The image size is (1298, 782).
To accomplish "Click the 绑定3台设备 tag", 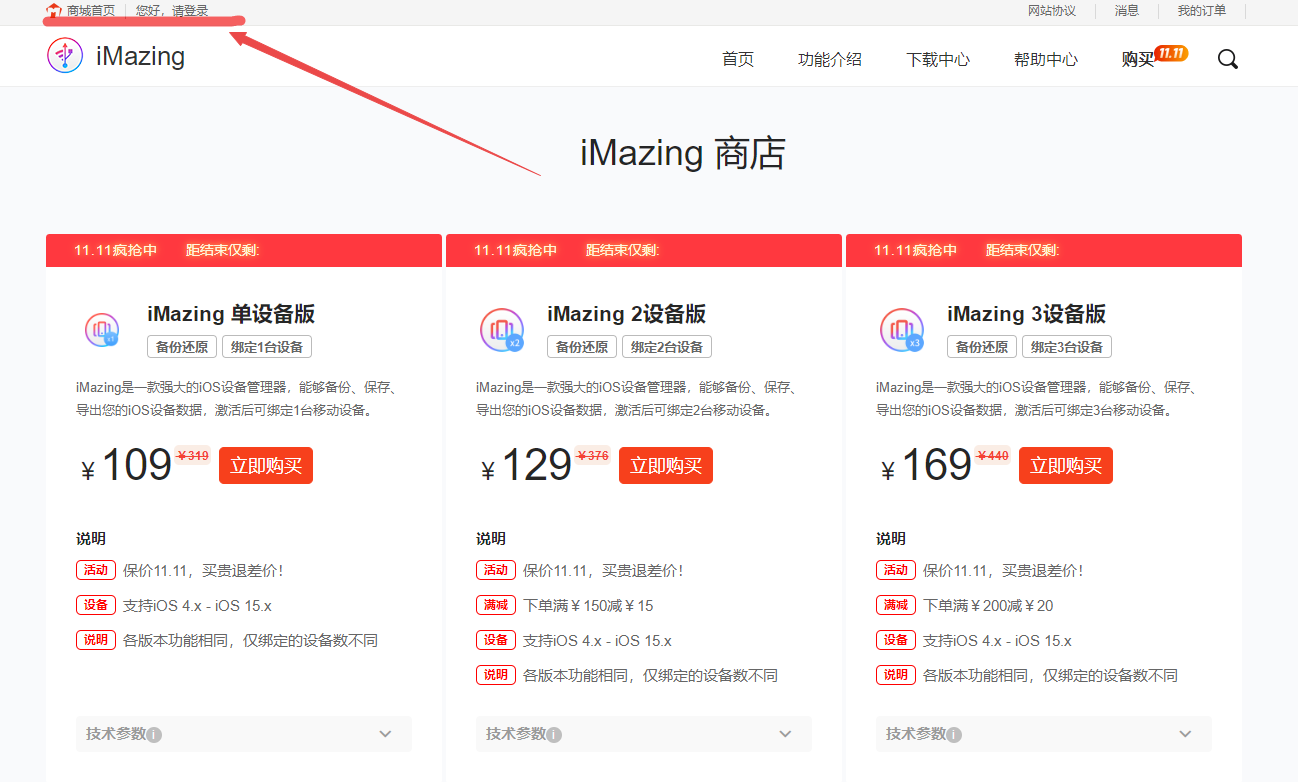I will [1067, 347].
